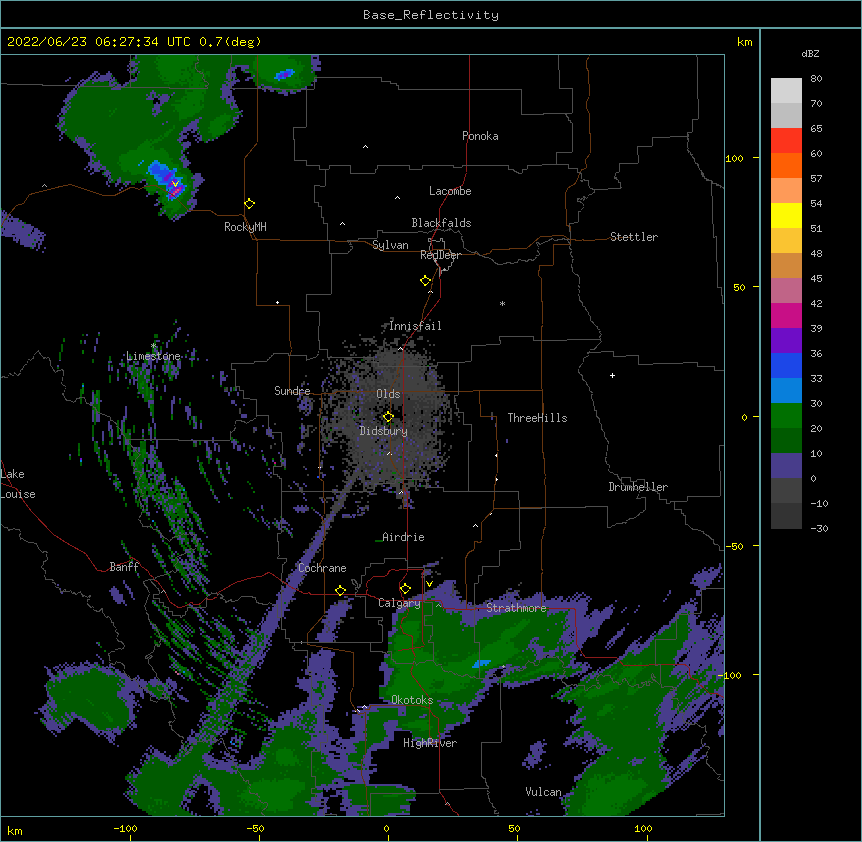
Task: Click the Base_Reflectivity title text
Action: [x=431, y=15]
